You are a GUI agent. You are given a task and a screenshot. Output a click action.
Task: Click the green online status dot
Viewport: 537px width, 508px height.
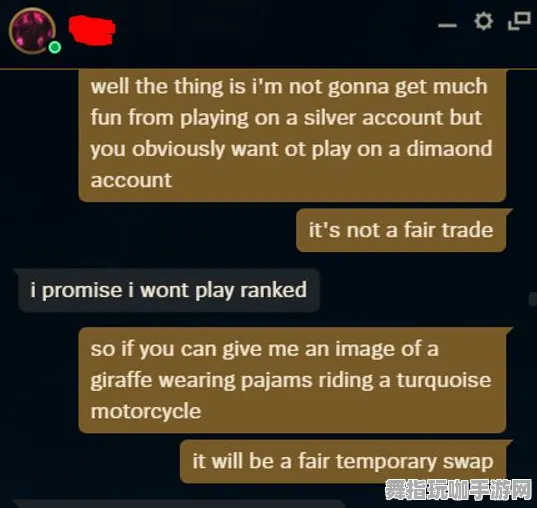coord(54,47)
